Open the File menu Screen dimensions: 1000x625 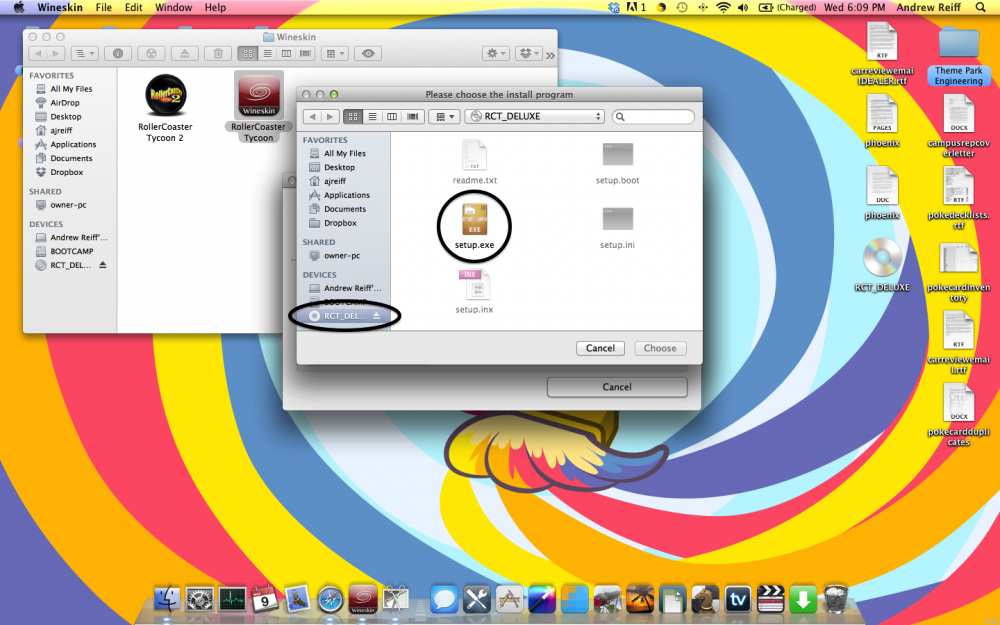pos(104,7)
